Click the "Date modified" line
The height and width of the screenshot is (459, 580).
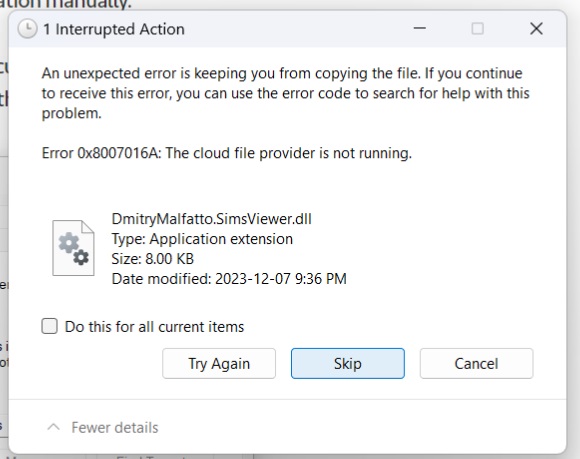(x=229, y=279)
